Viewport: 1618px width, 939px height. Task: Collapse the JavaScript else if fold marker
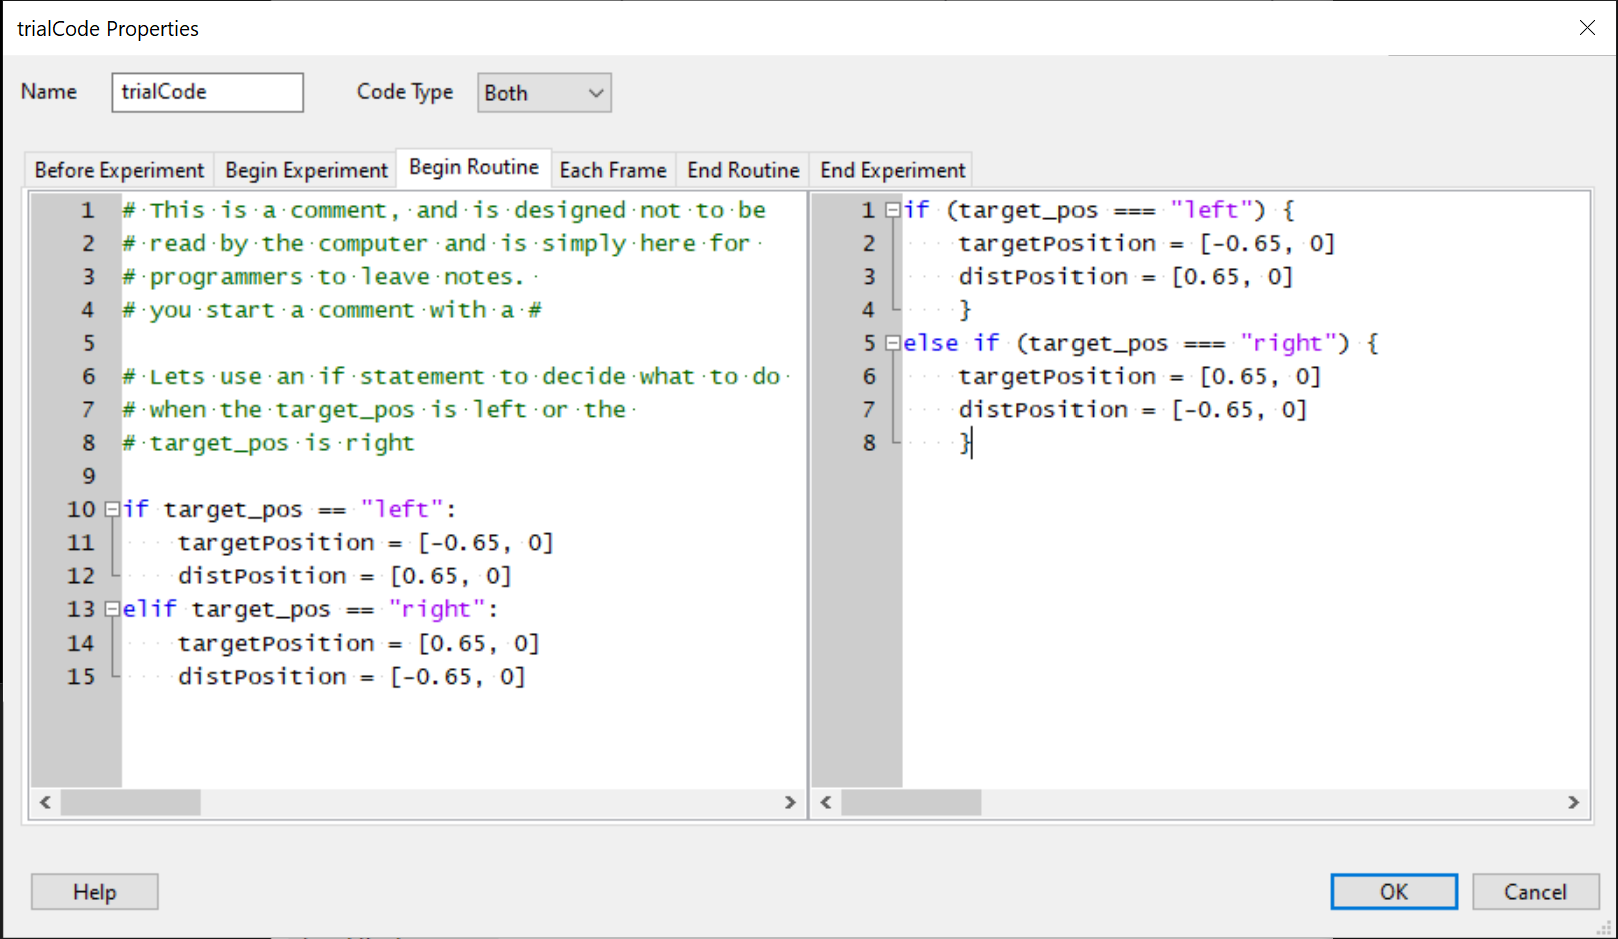(893, 343)
